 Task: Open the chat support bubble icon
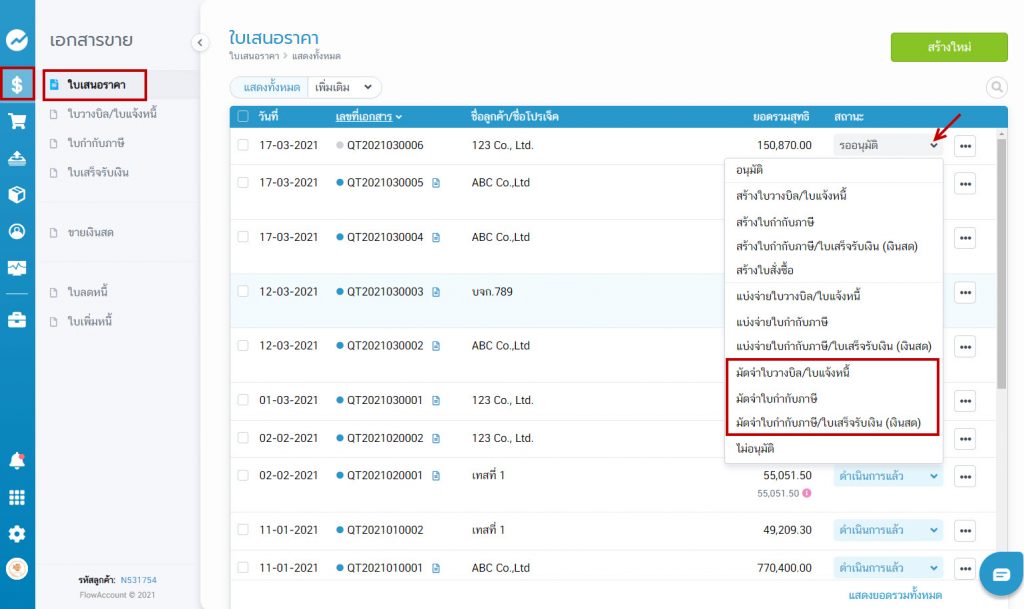tap(1000, 573)
